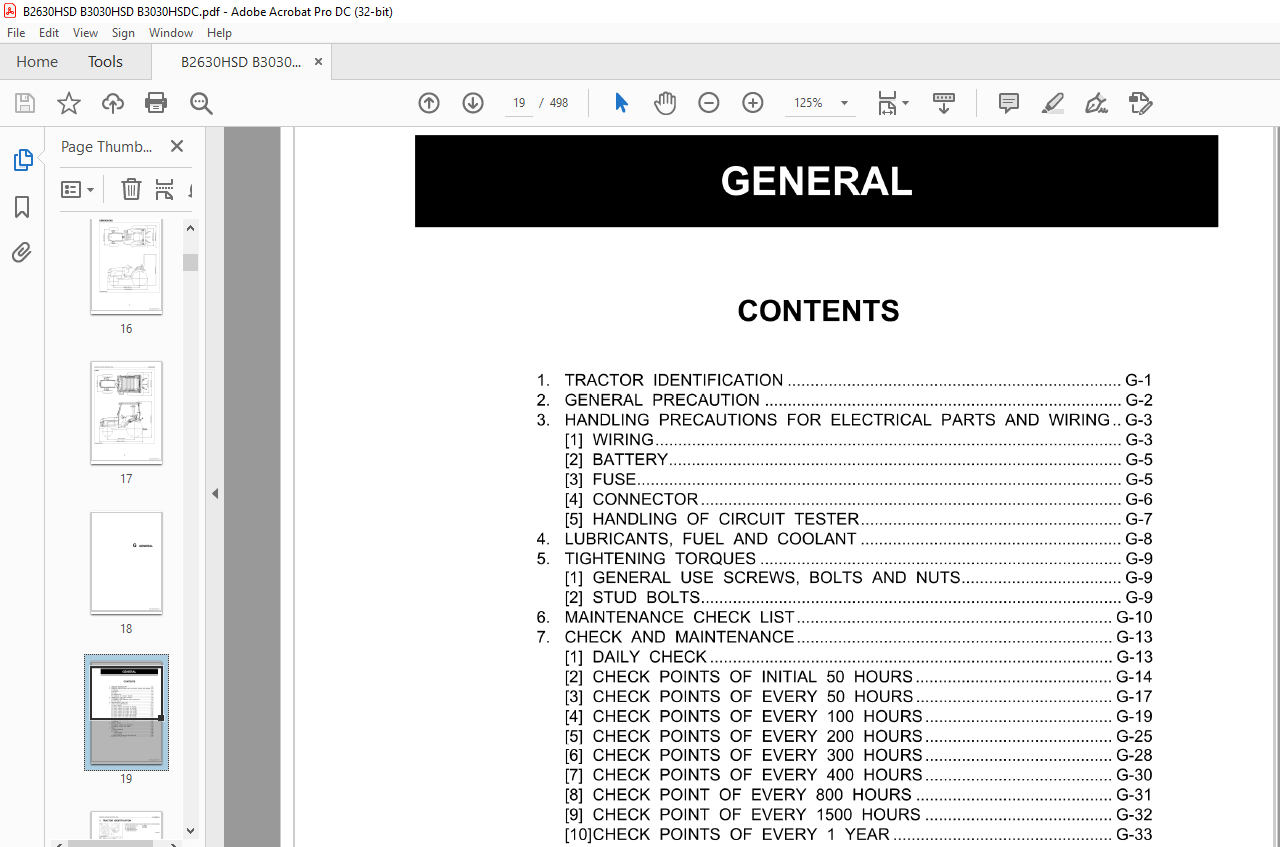The height and width of the screenshot is (847, 1280).
Task: Click the thumbnails panel scrollbar thumb
Action: tap(190, 262)
